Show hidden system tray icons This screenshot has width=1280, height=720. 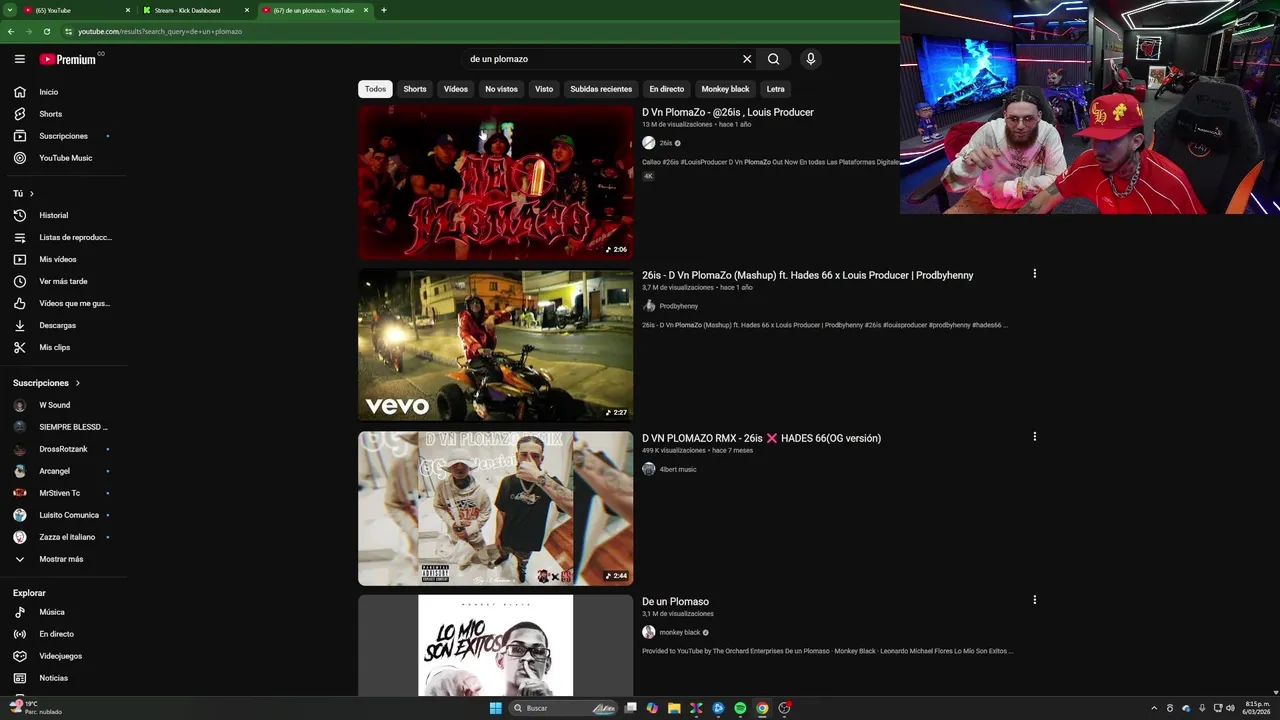tap(1154, 708)
